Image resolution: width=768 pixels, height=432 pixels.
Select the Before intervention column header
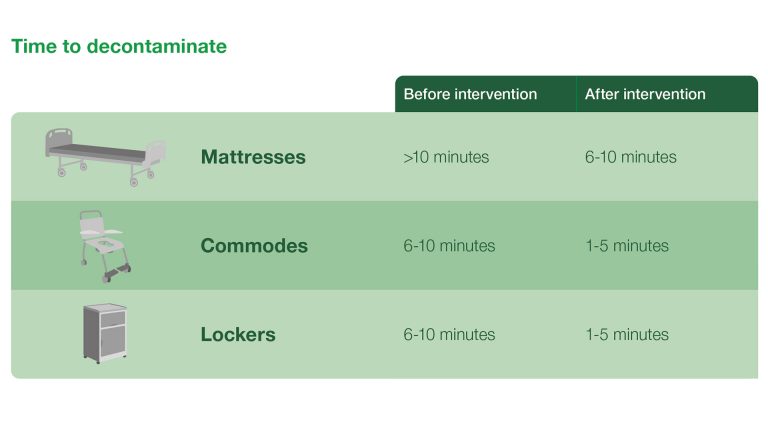coord(470,94)
